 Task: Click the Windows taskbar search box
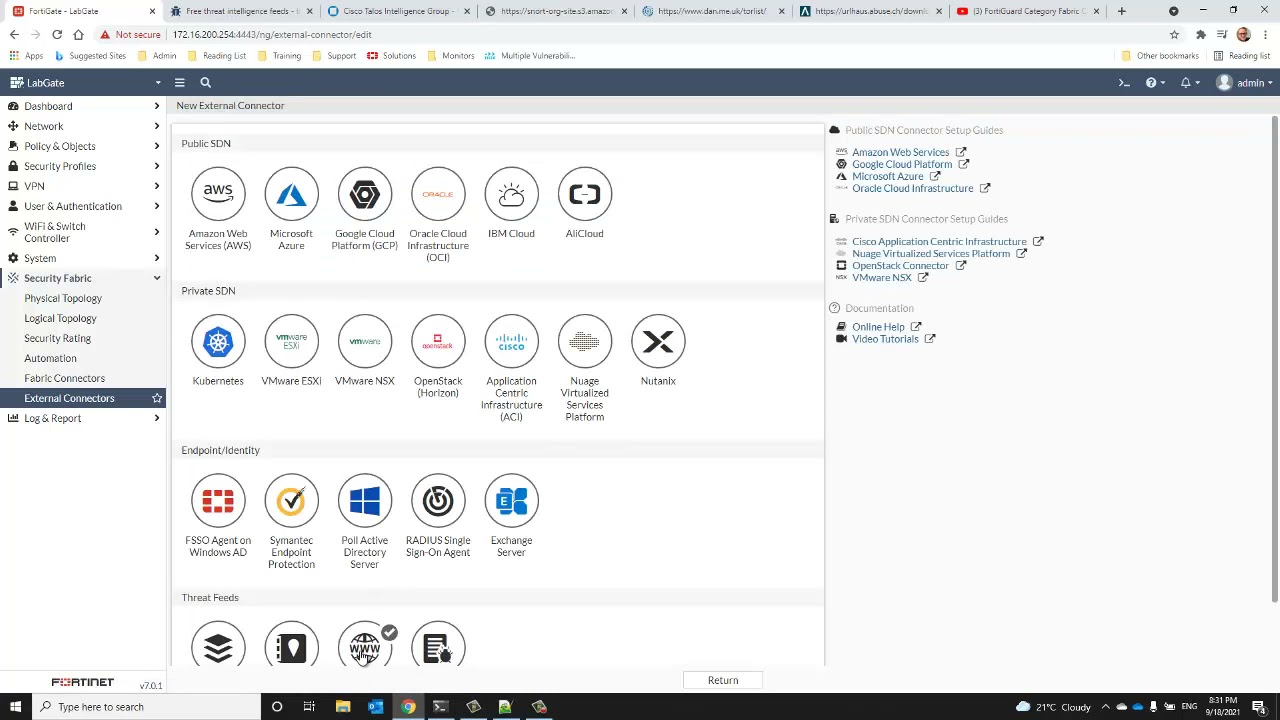point(145,707)
